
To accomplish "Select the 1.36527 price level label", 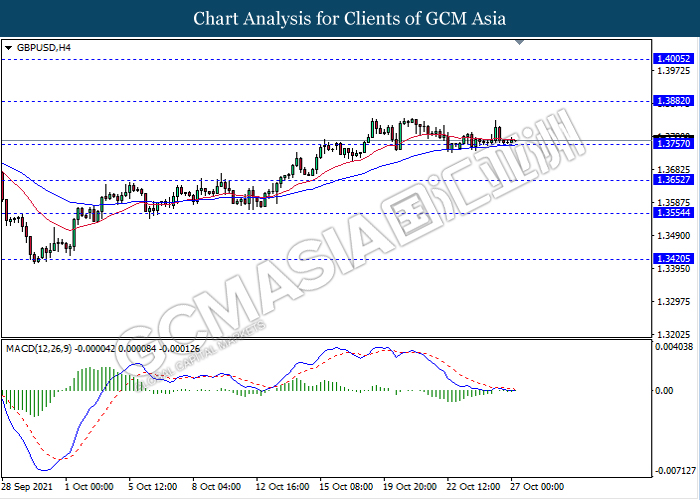I will [x=674, y=180].
